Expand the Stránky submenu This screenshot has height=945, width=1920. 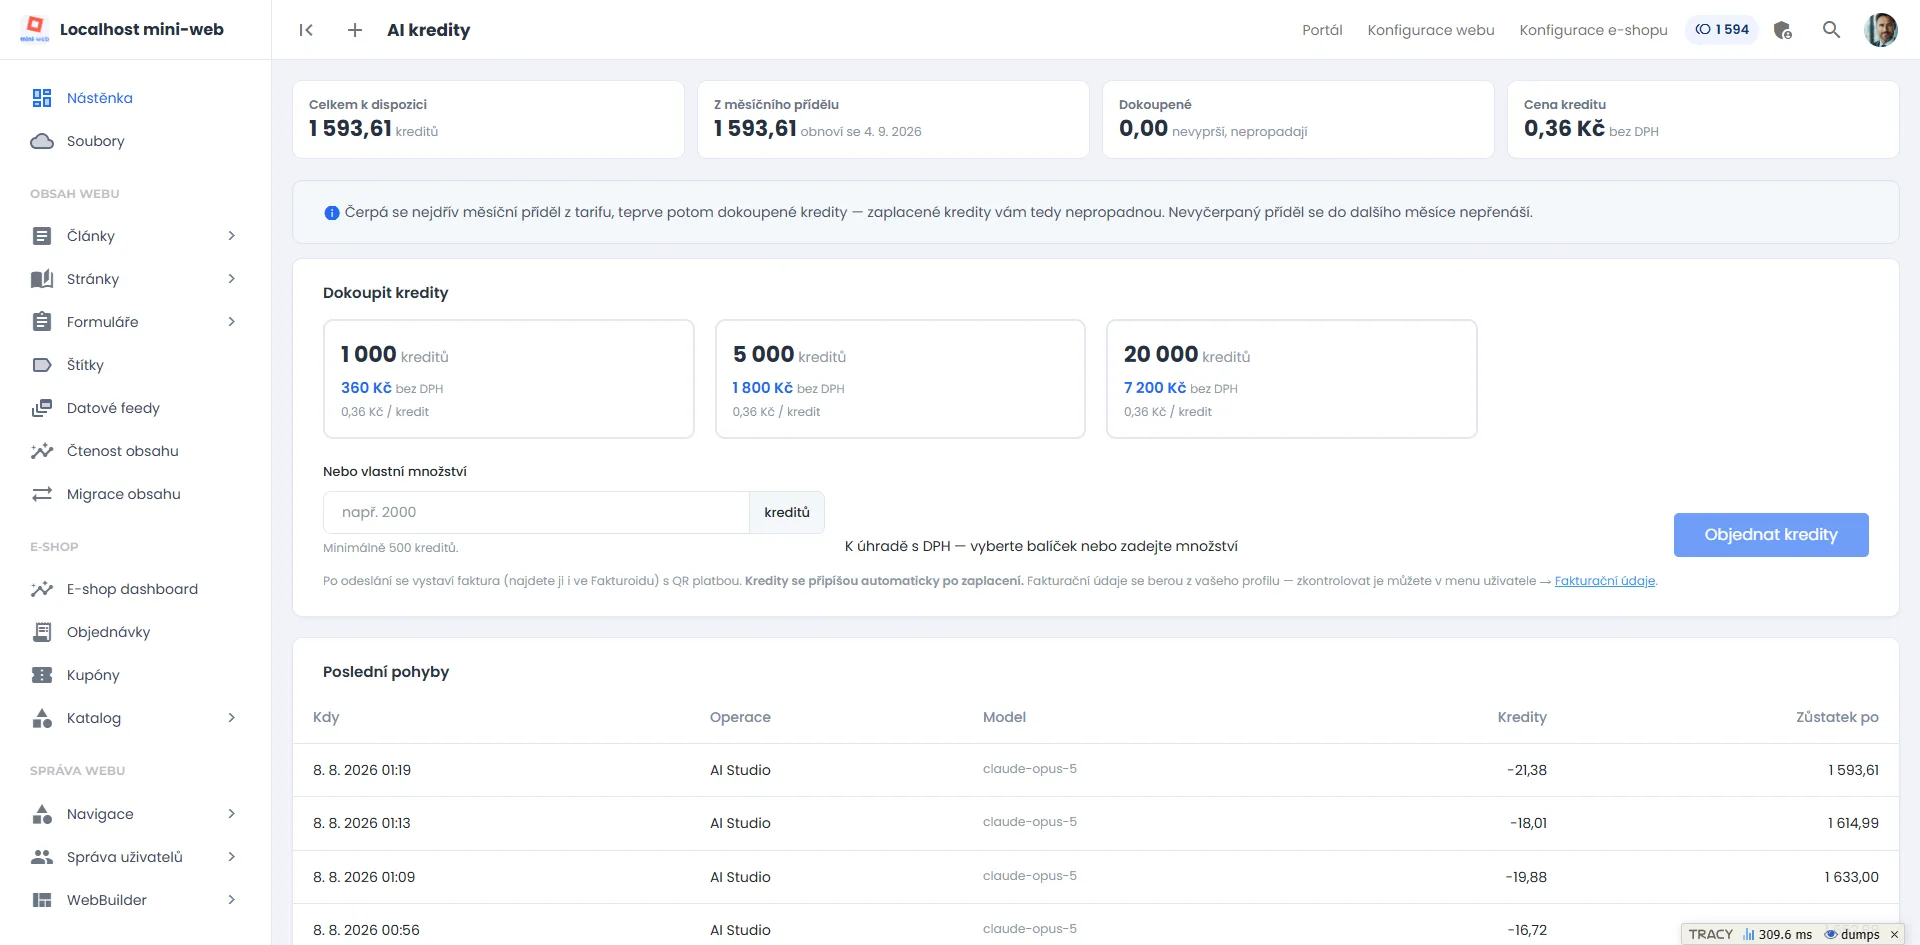[231, 279]
